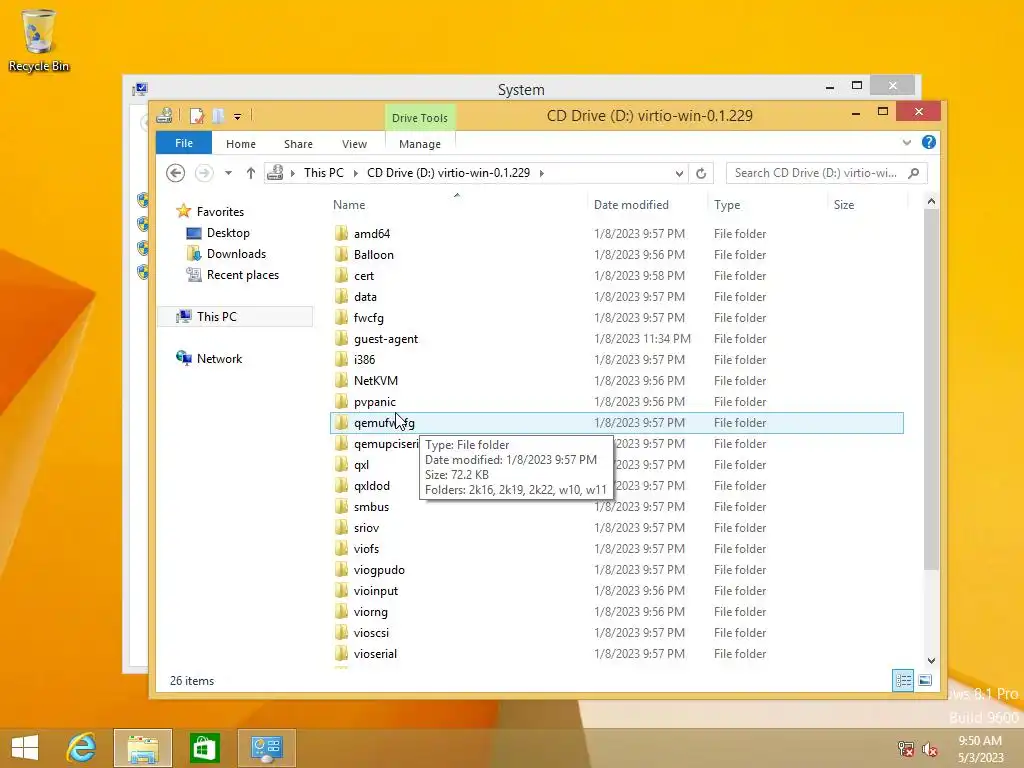Click the Properties quick access toolbar icon
The image size is (1024, 768).
point(197,116)
